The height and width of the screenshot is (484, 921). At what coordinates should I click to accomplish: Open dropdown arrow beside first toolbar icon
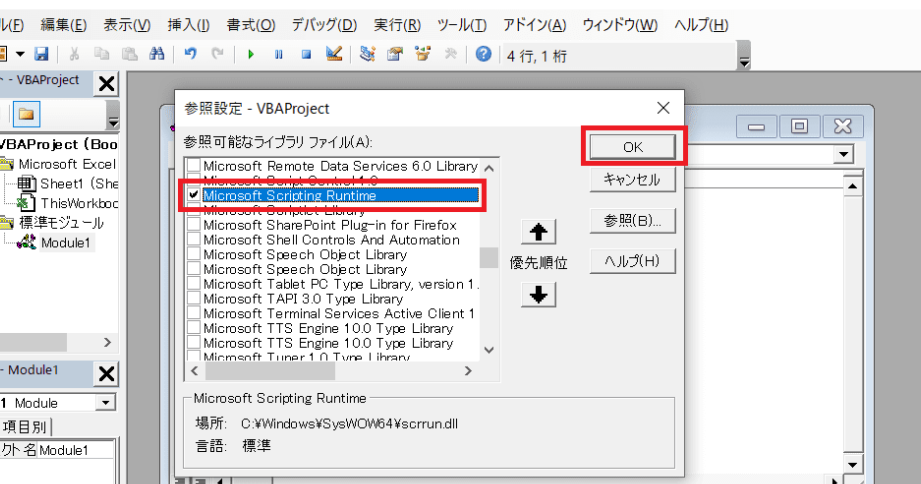20,55
